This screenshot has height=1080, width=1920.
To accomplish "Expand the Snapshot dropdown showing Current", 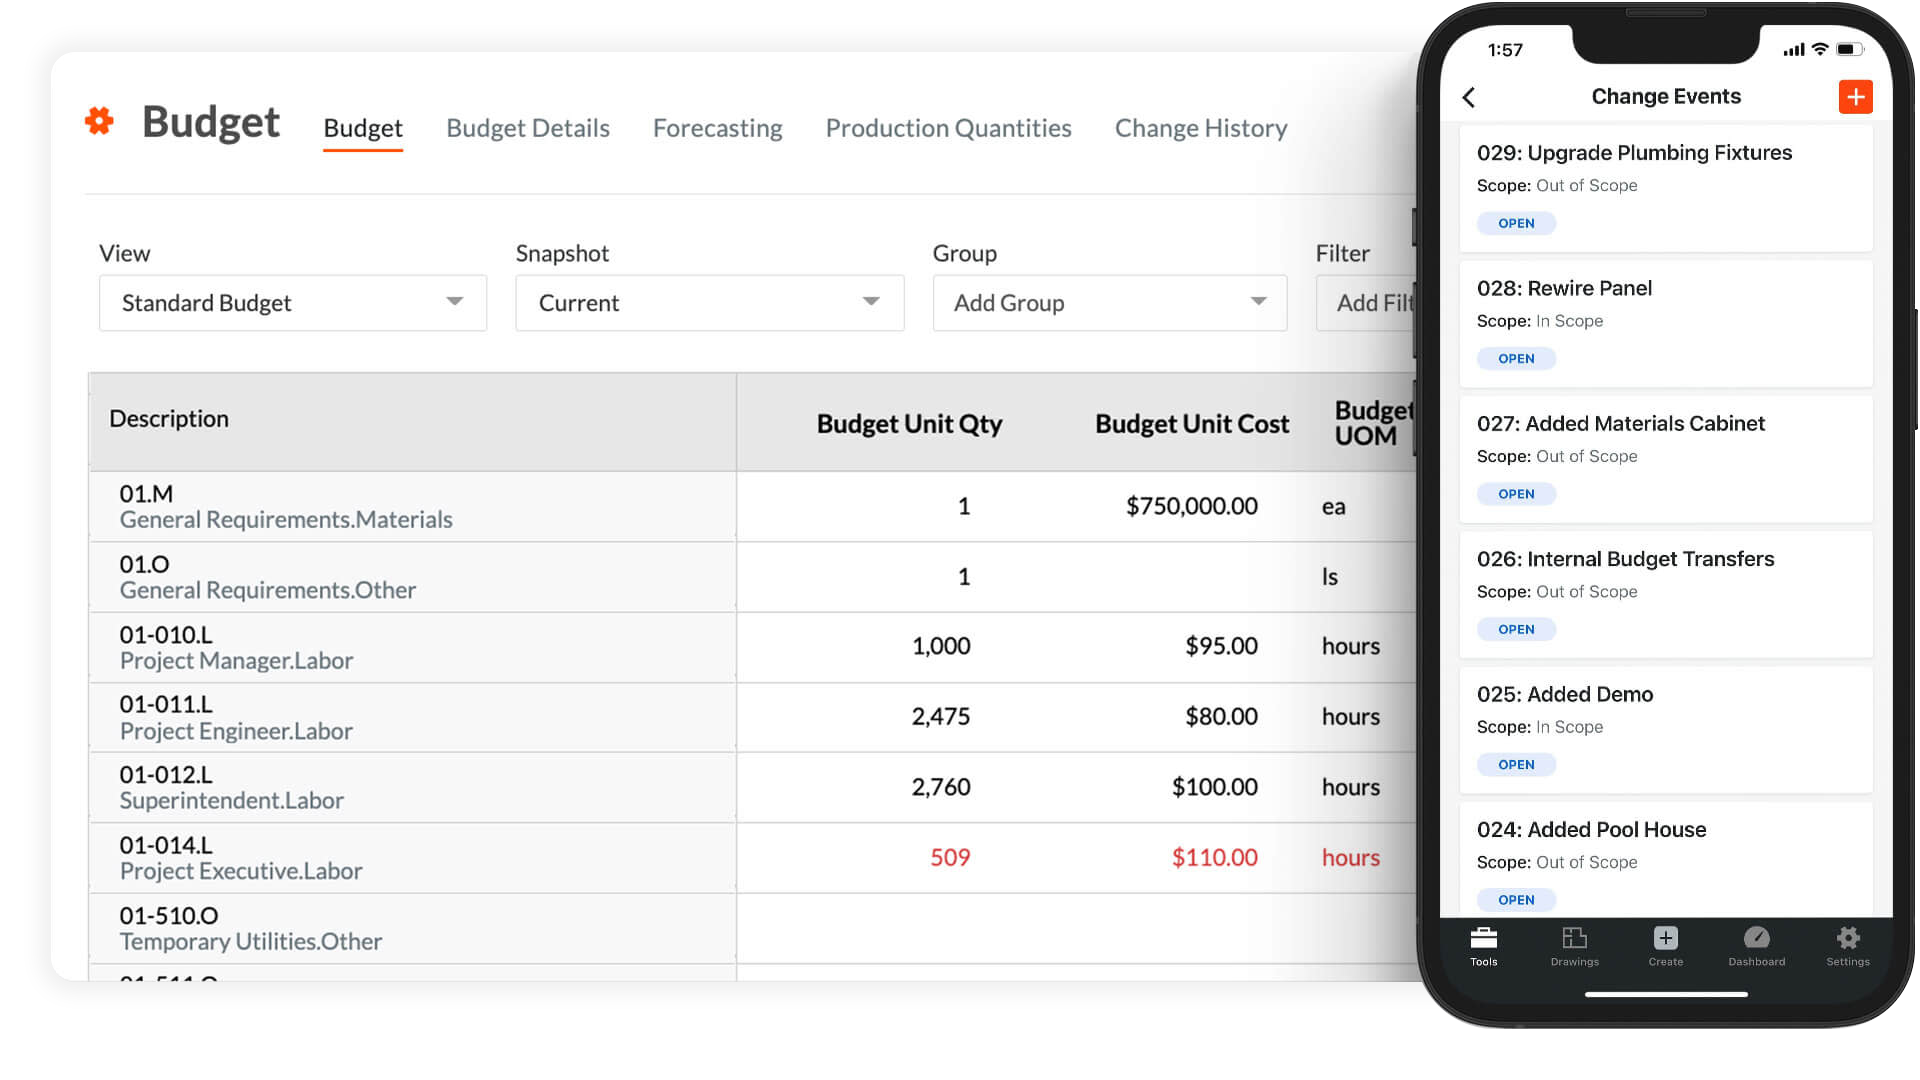I will click(x=709, y=303).
